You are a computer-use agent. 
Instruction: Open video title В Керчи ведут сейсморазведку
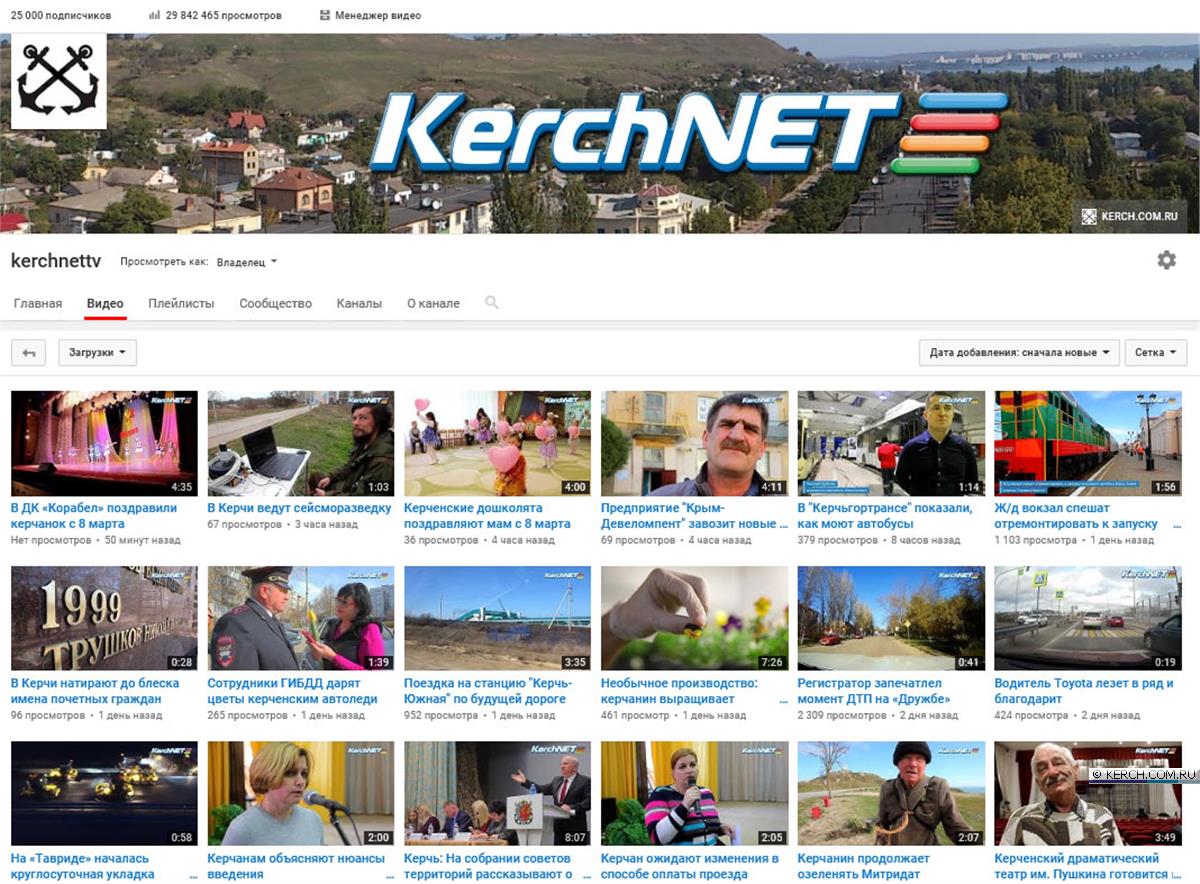point(299,508)
